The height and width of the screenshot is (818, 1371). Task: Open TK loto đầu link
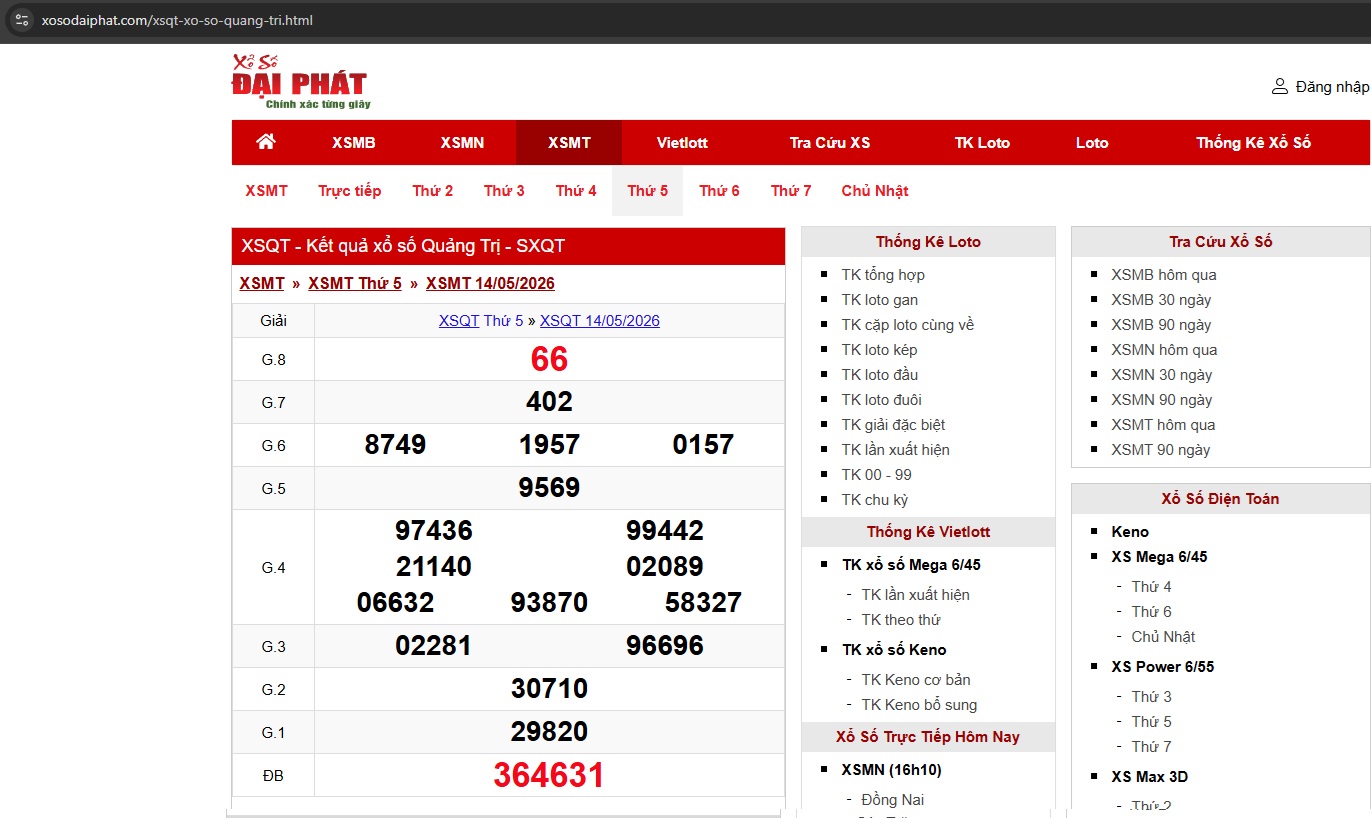coord(880,375)
